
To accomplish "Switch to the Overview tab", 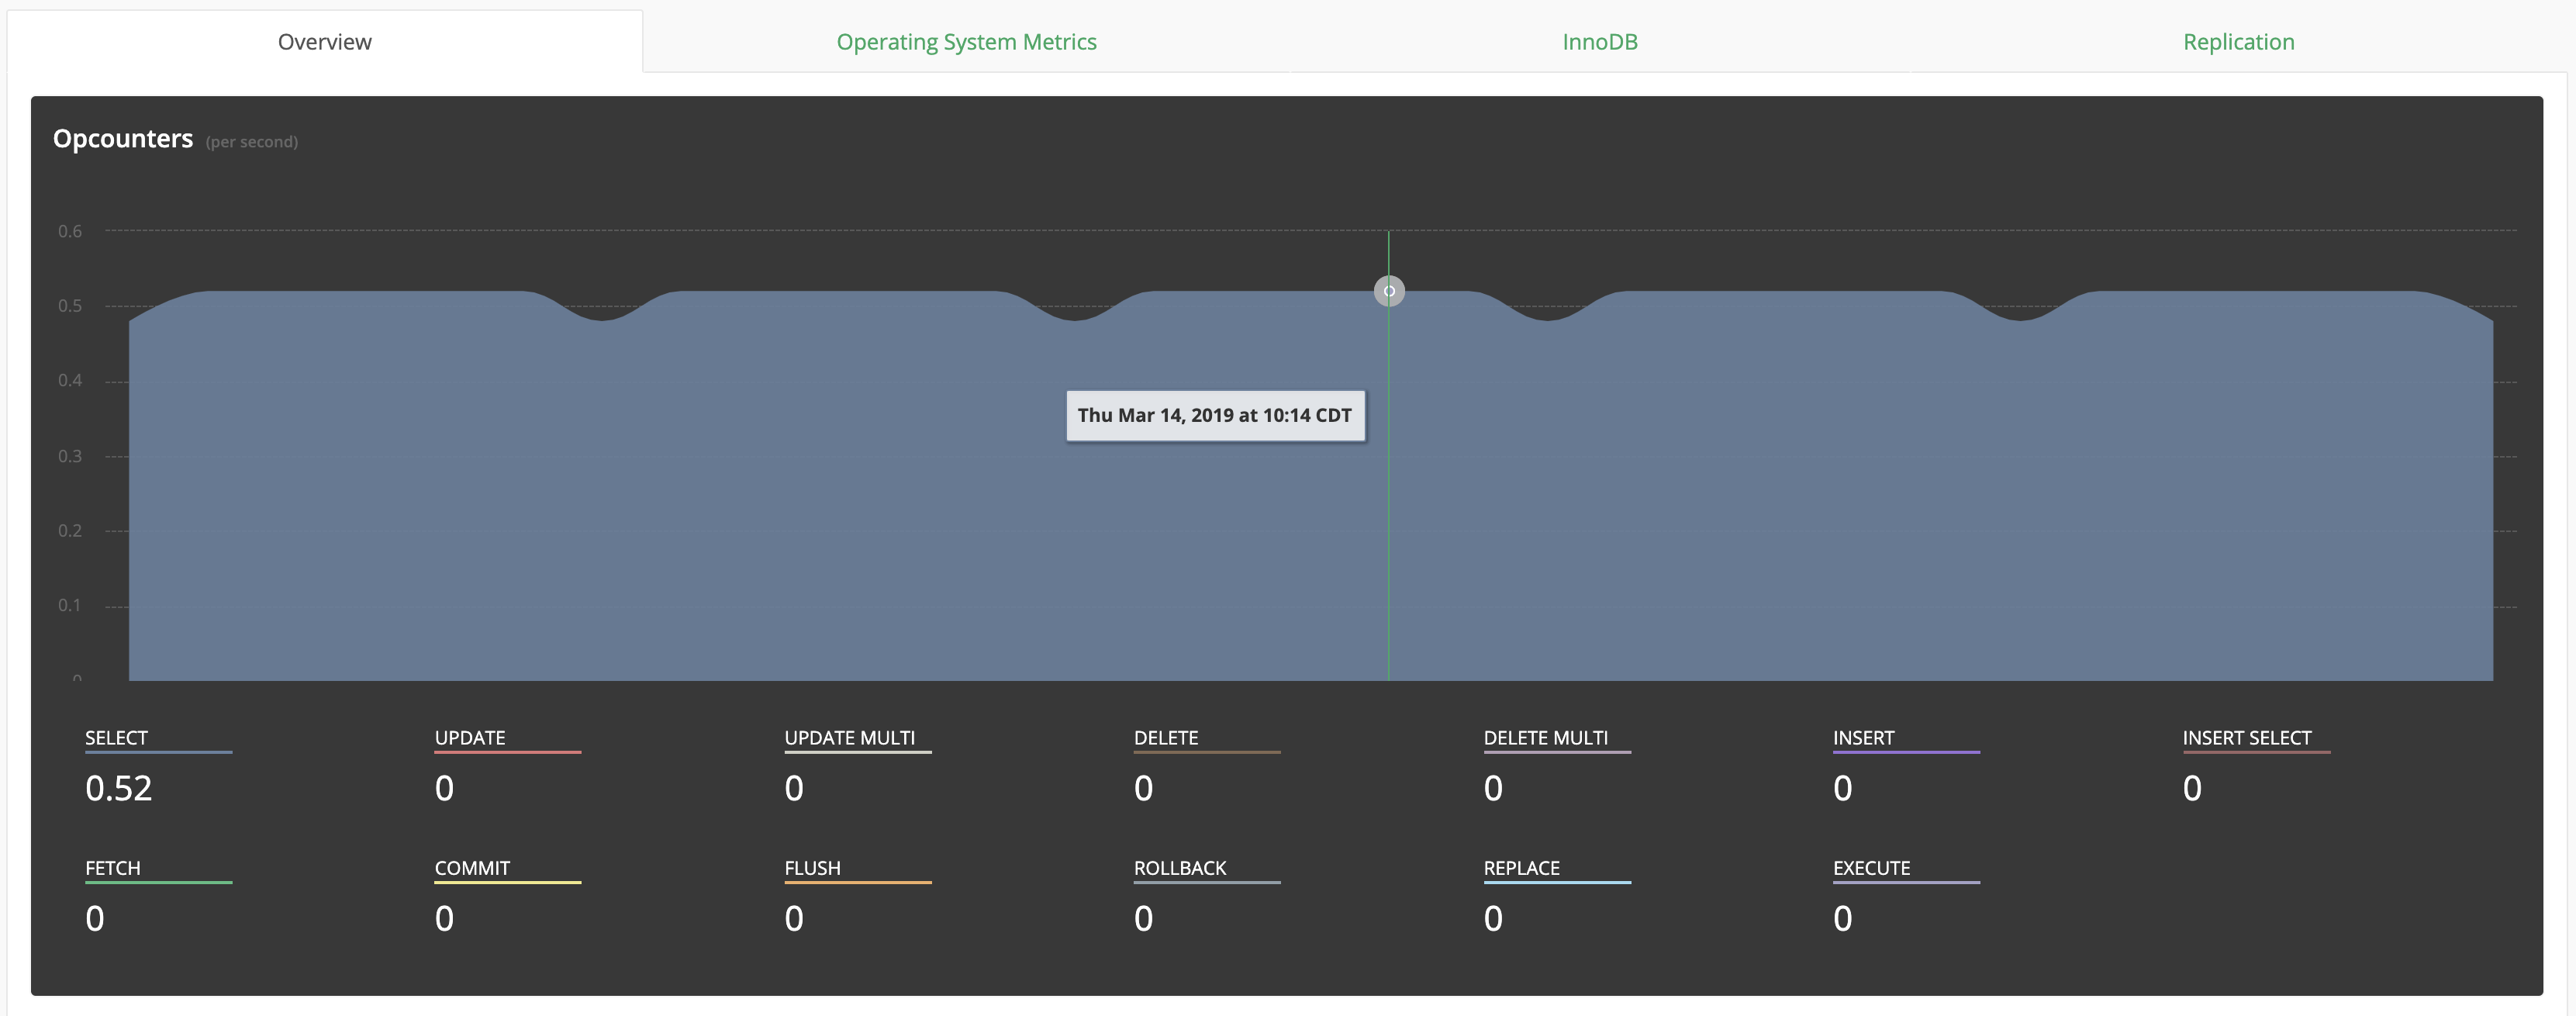I will click(324, 42).
